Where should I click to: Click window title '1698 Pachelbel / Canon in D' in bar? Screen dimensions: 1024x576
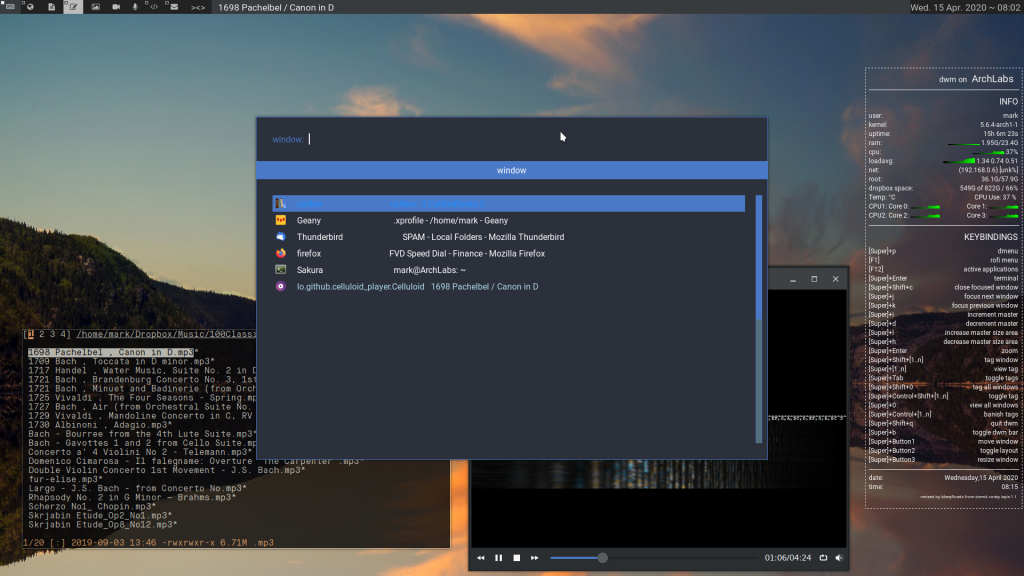(276, 8)
